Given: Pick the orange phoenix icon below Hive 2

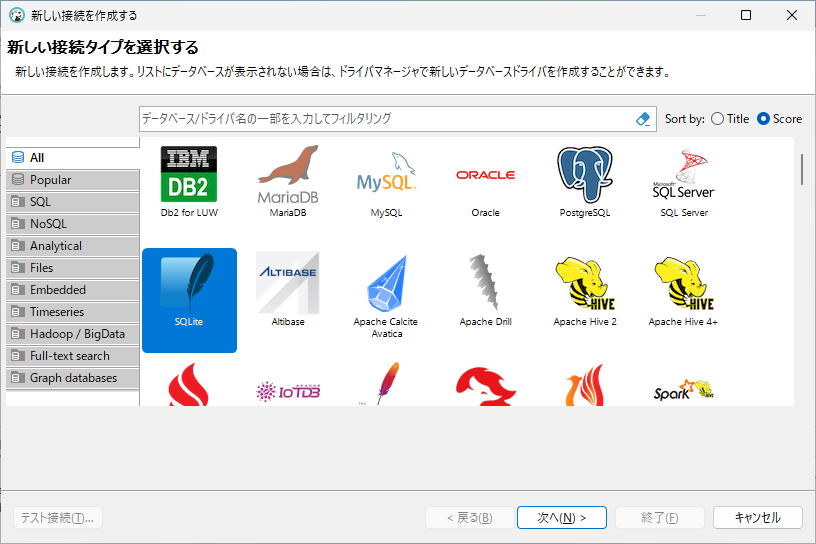Looking at the screenshot, I should [584, 385].
